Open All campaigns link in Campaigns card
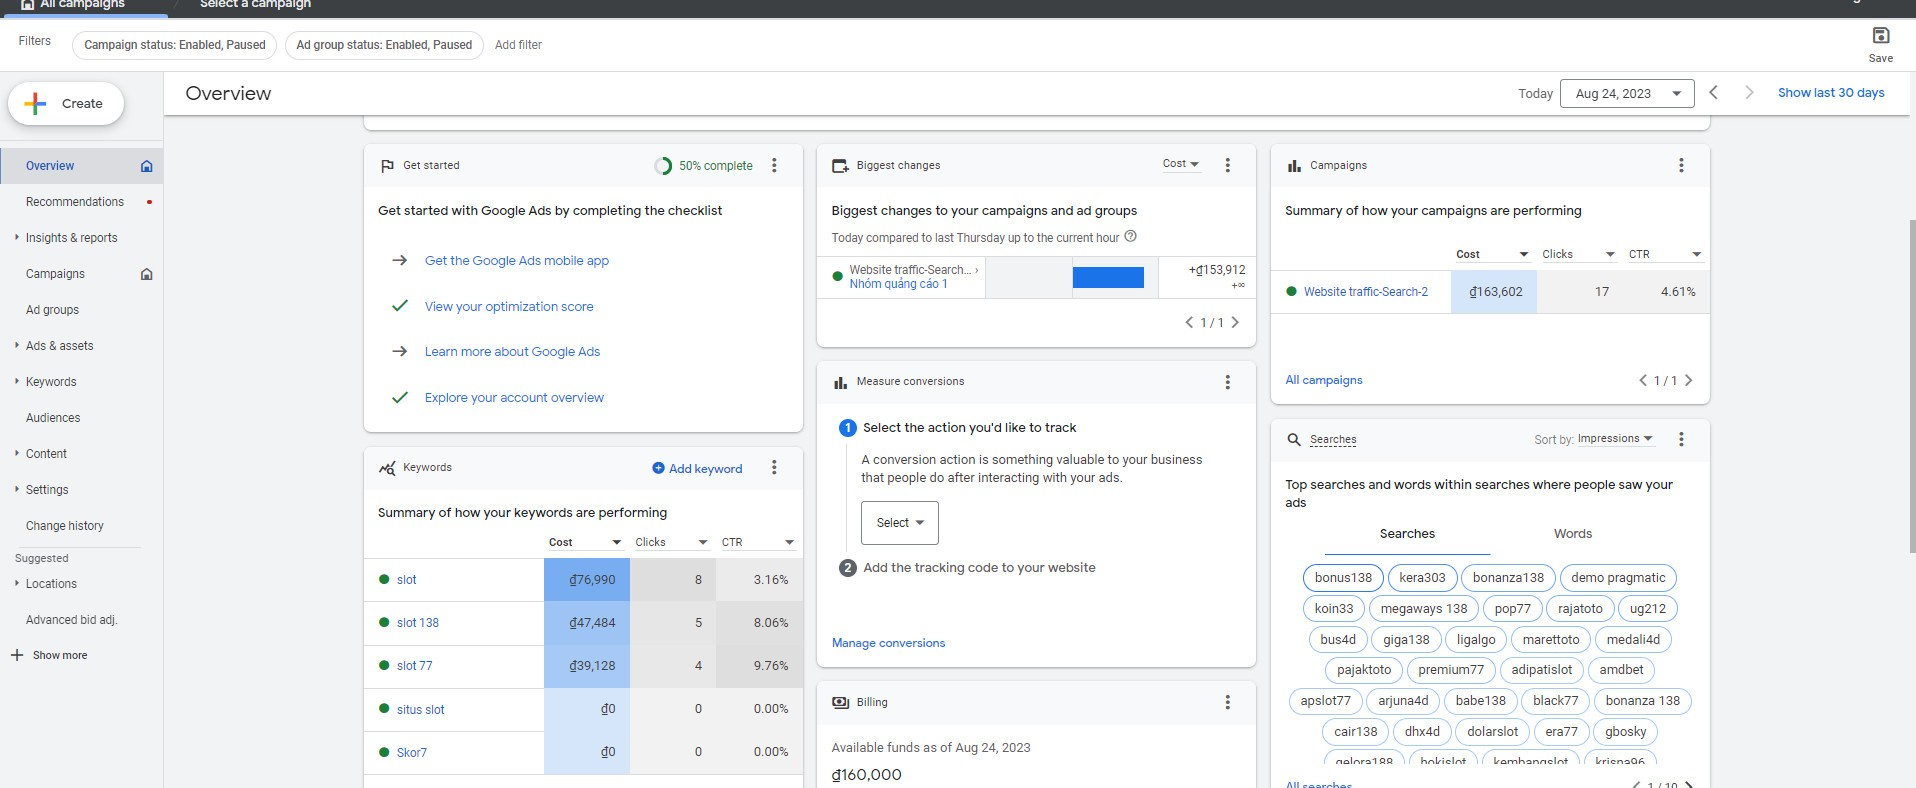 1324,380
